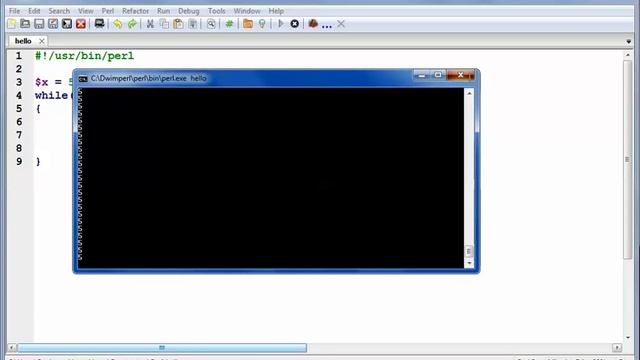Click the Save All toolbar icon
The height and width of the screenshot is (360, 640).
67,24
